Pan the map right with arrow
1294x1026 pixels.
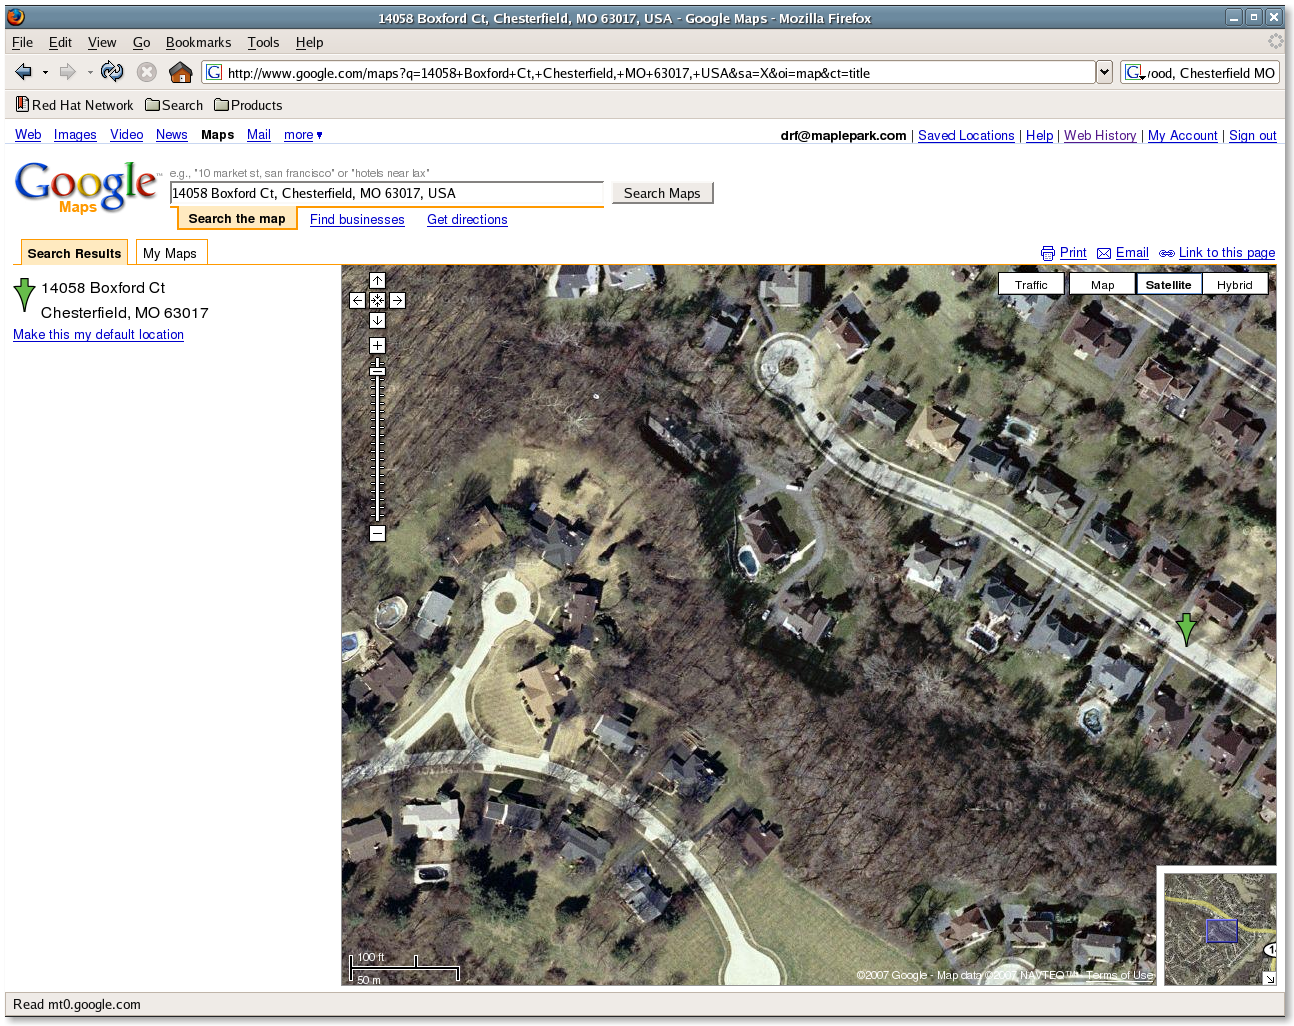397,300
